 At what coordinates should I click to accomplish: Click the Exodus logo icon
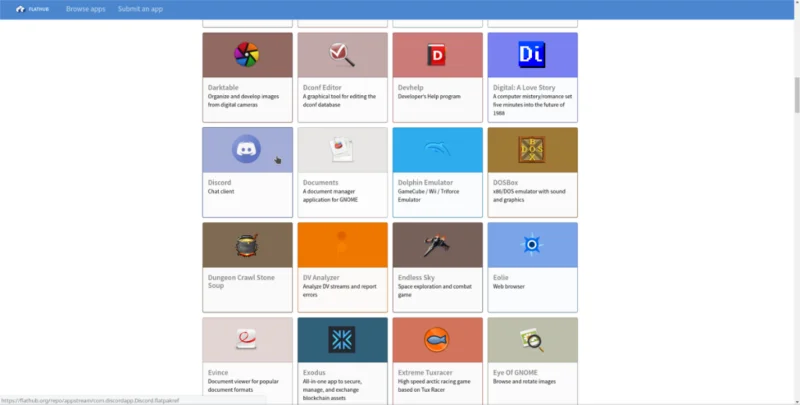click(x=342, y=340)
